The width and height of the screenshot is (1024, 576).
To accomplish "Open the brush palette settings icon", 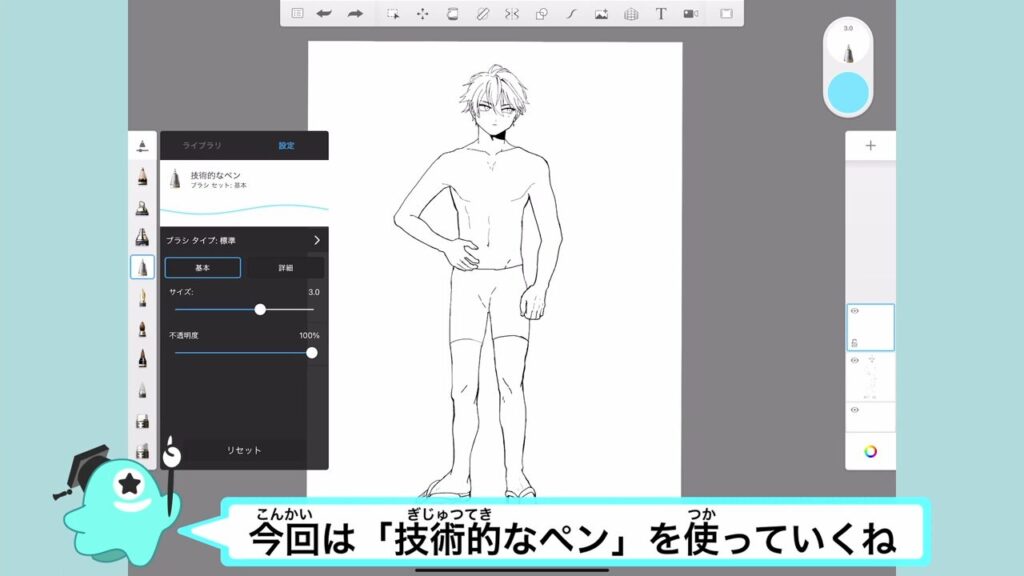I will coord(141,146).
